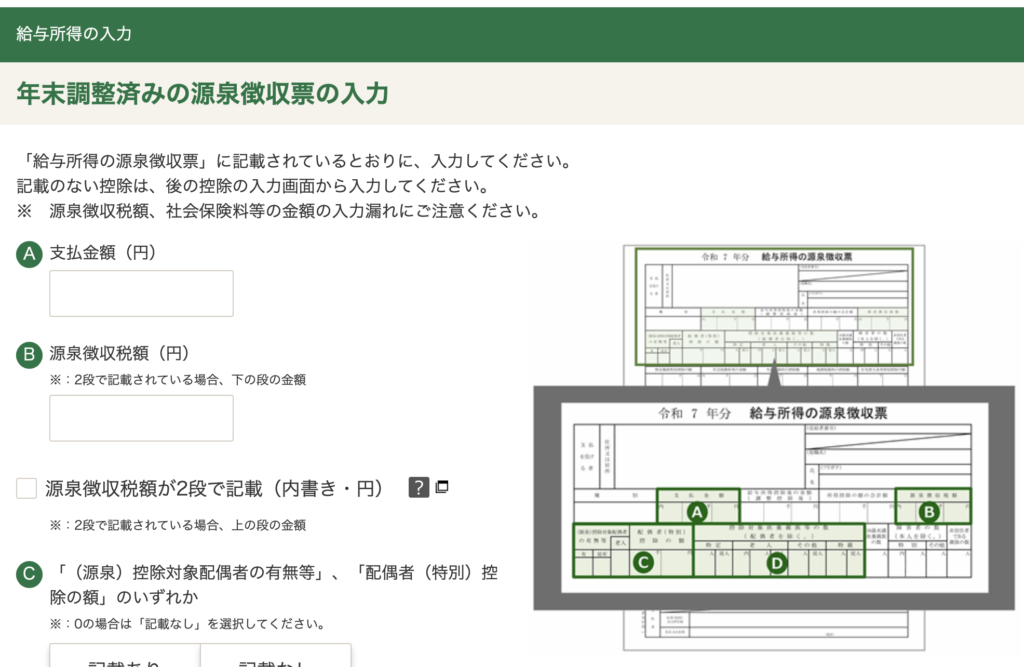This screenshot has width=1024, height=667.
Task: Click the small highlighted slip thumbnail at top
Action: [774, 306]
